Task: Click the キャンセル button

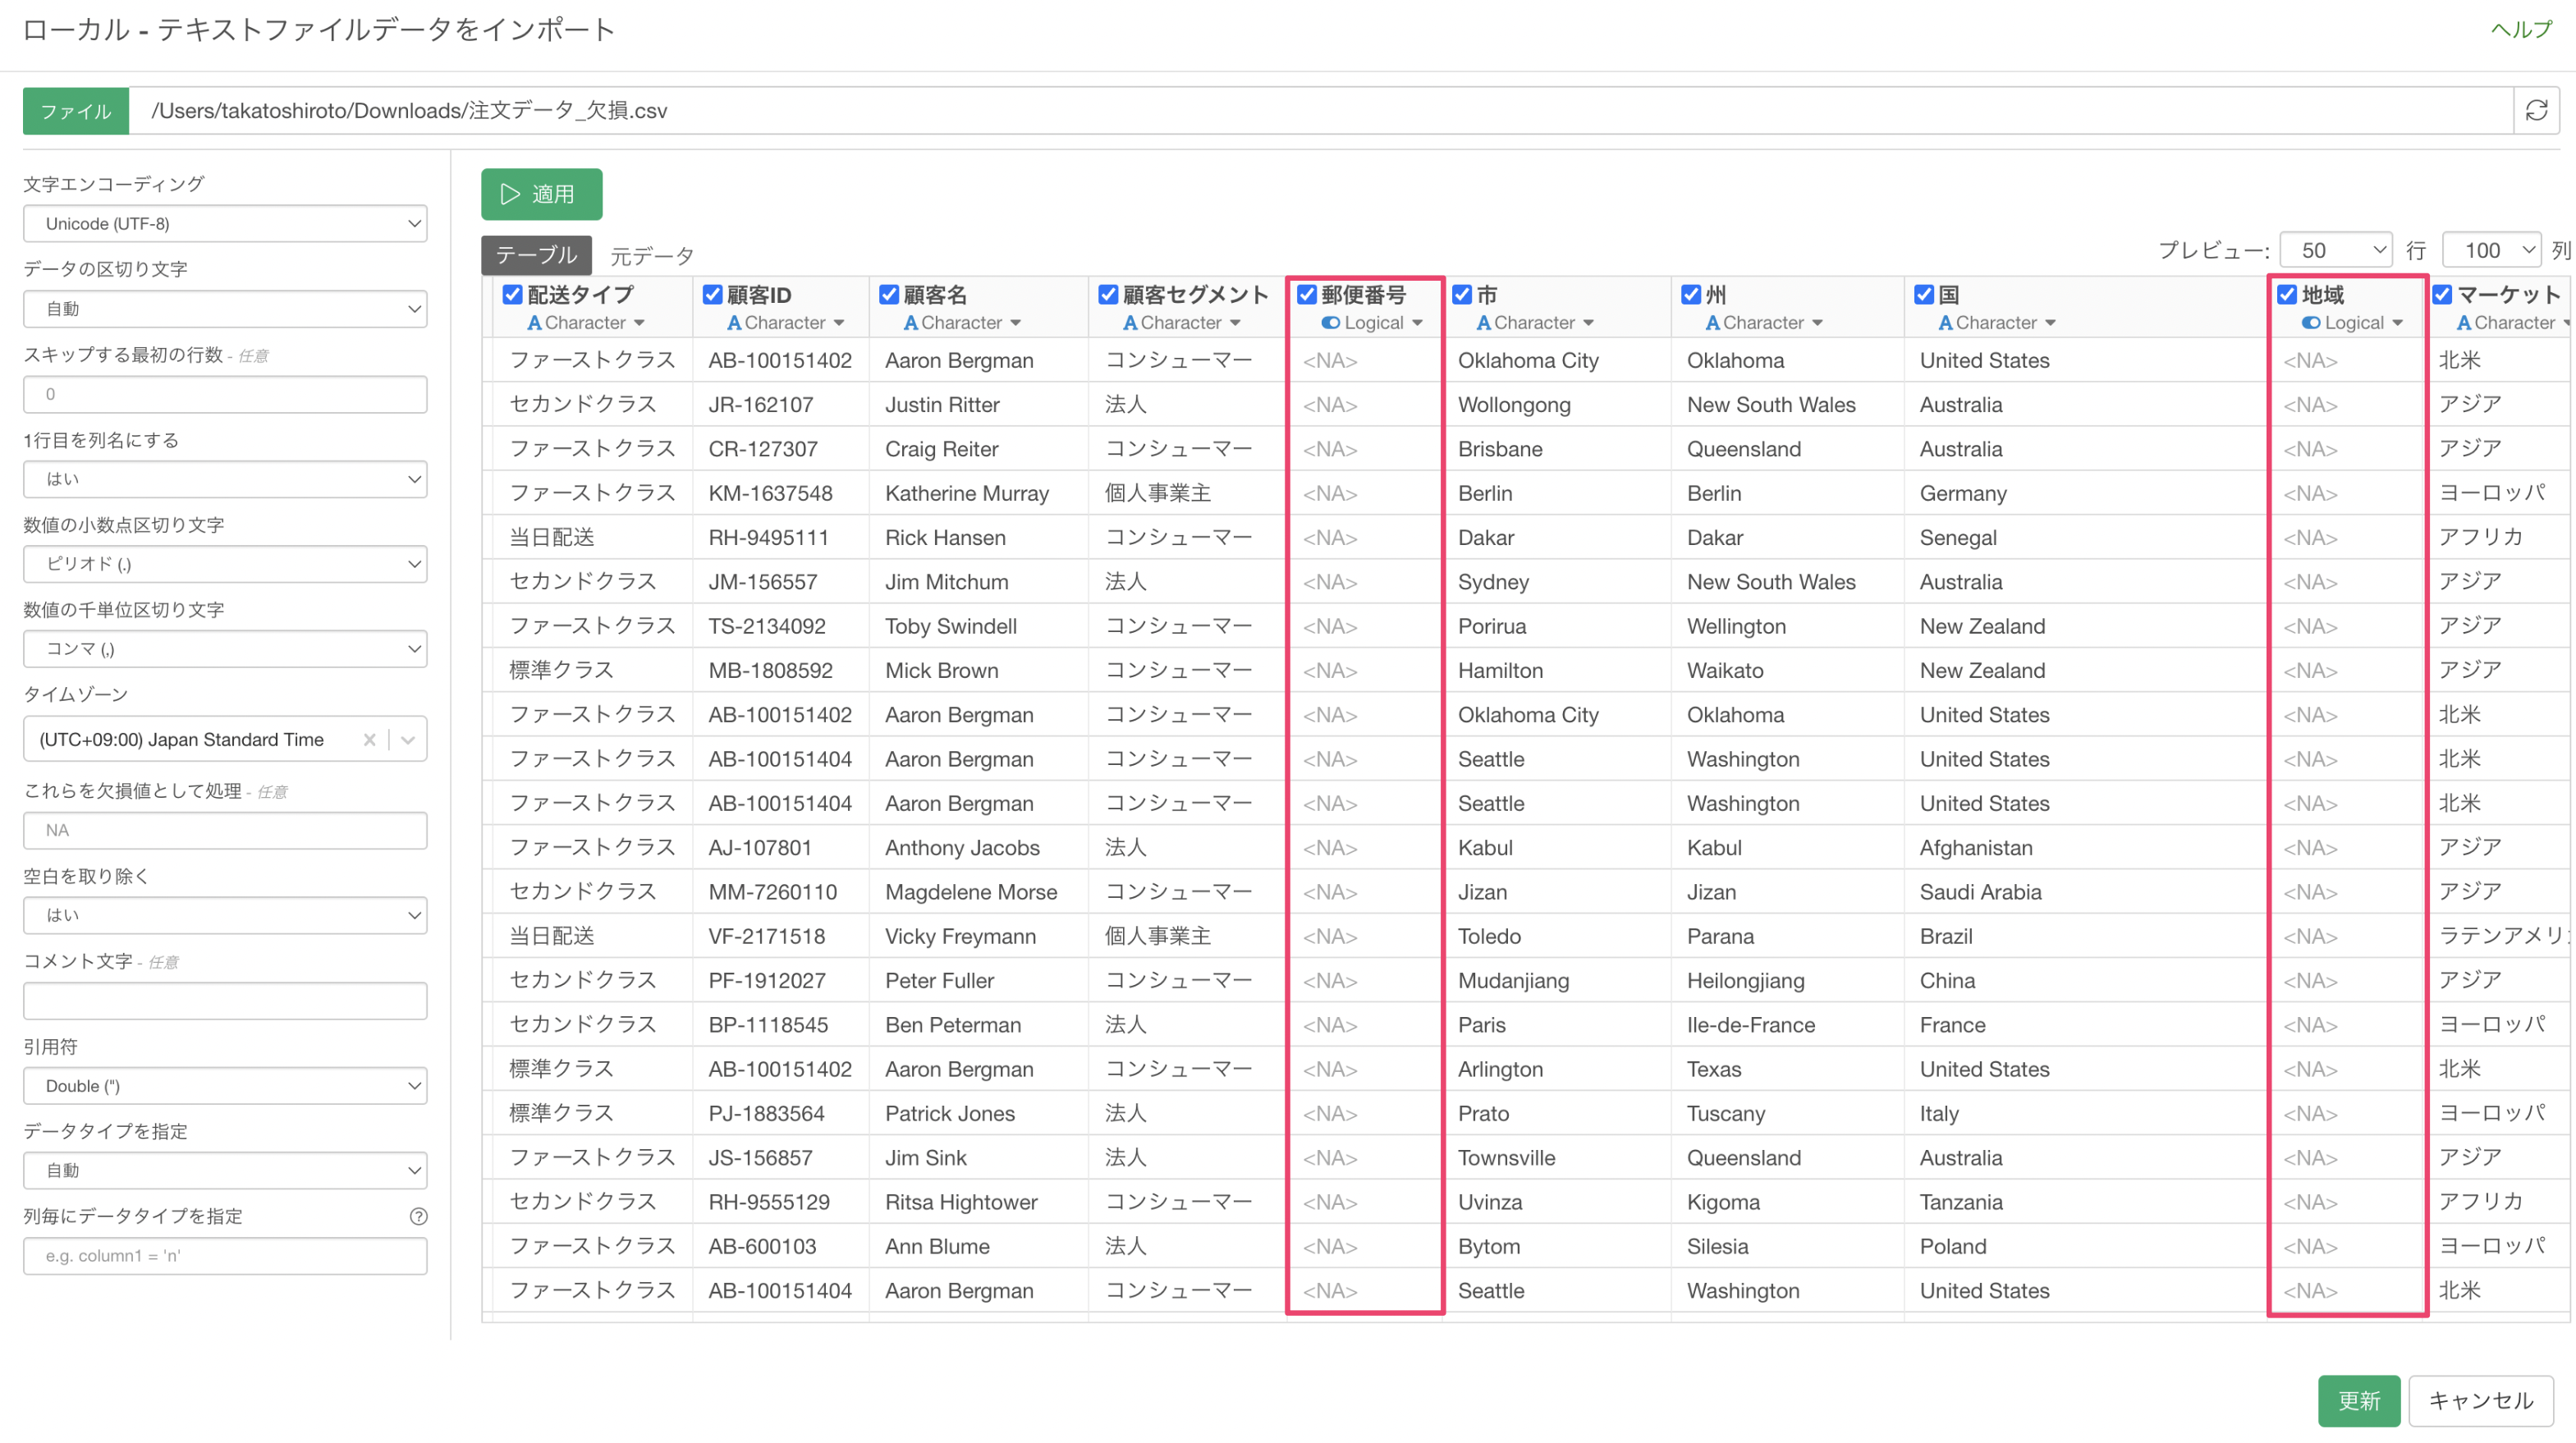Action: pyautogui.click(x=2481, y=1400)
